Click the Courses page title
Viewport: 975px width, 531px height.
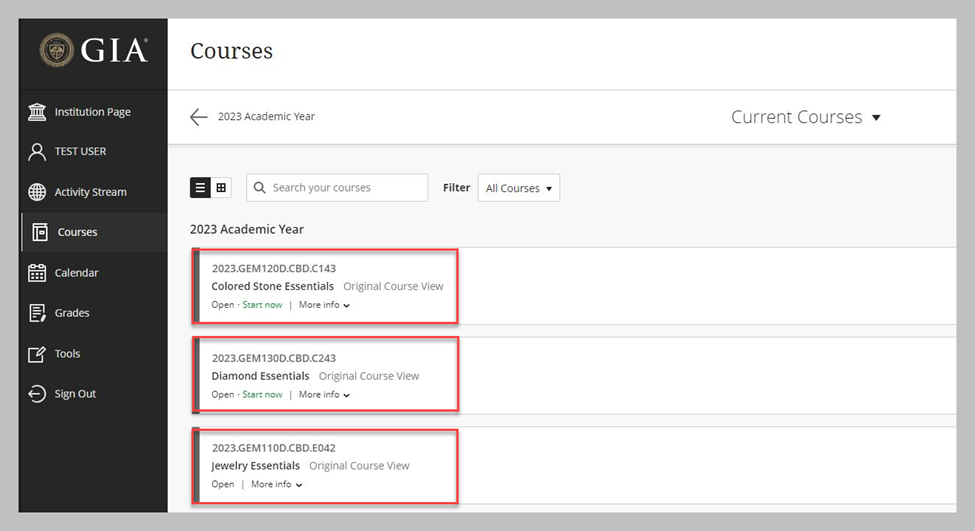[x=231, y=50]
